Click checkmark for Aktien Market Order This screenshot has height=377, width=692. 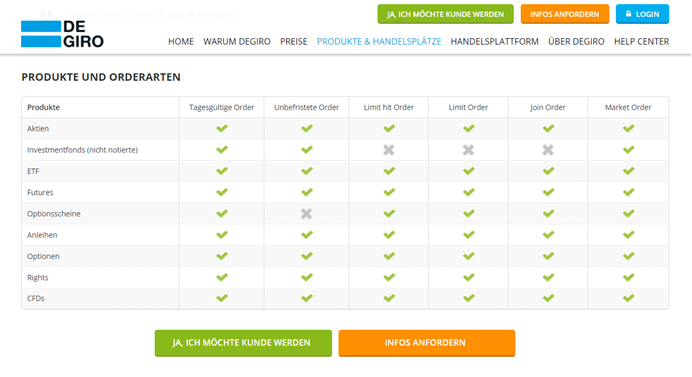628,128
